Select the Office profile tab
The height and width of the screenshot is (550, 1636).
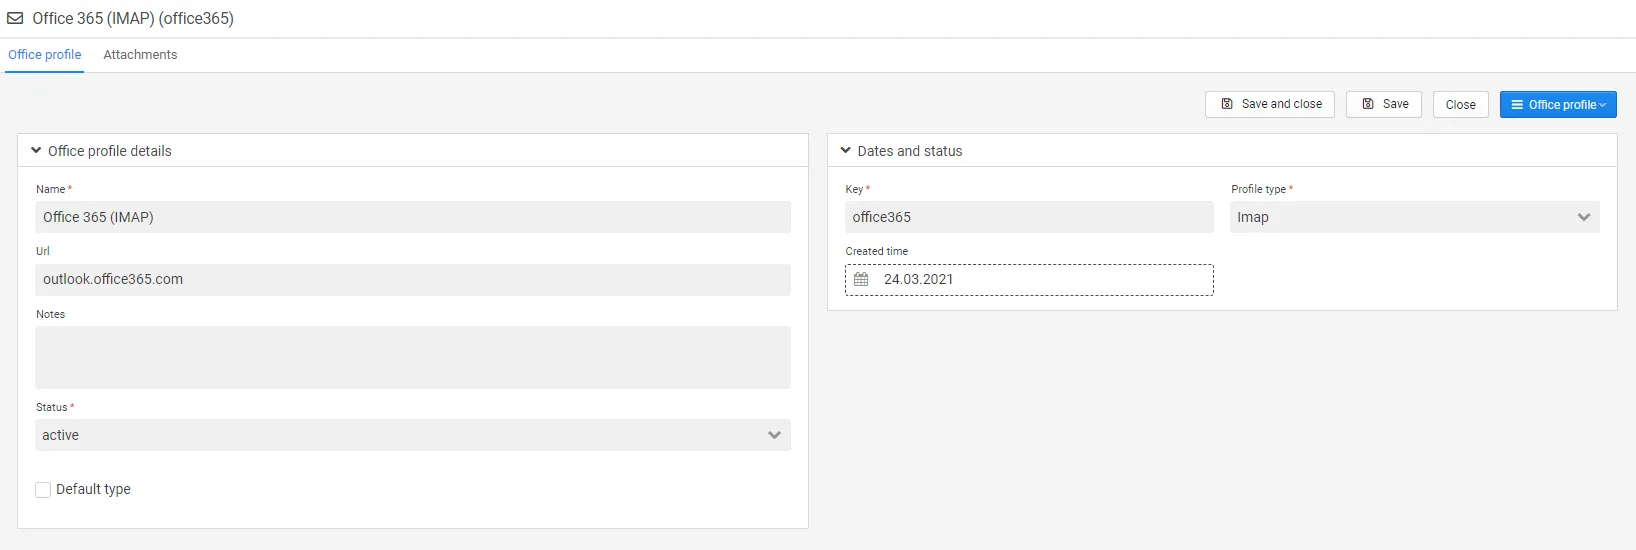[x=45, y=55]
